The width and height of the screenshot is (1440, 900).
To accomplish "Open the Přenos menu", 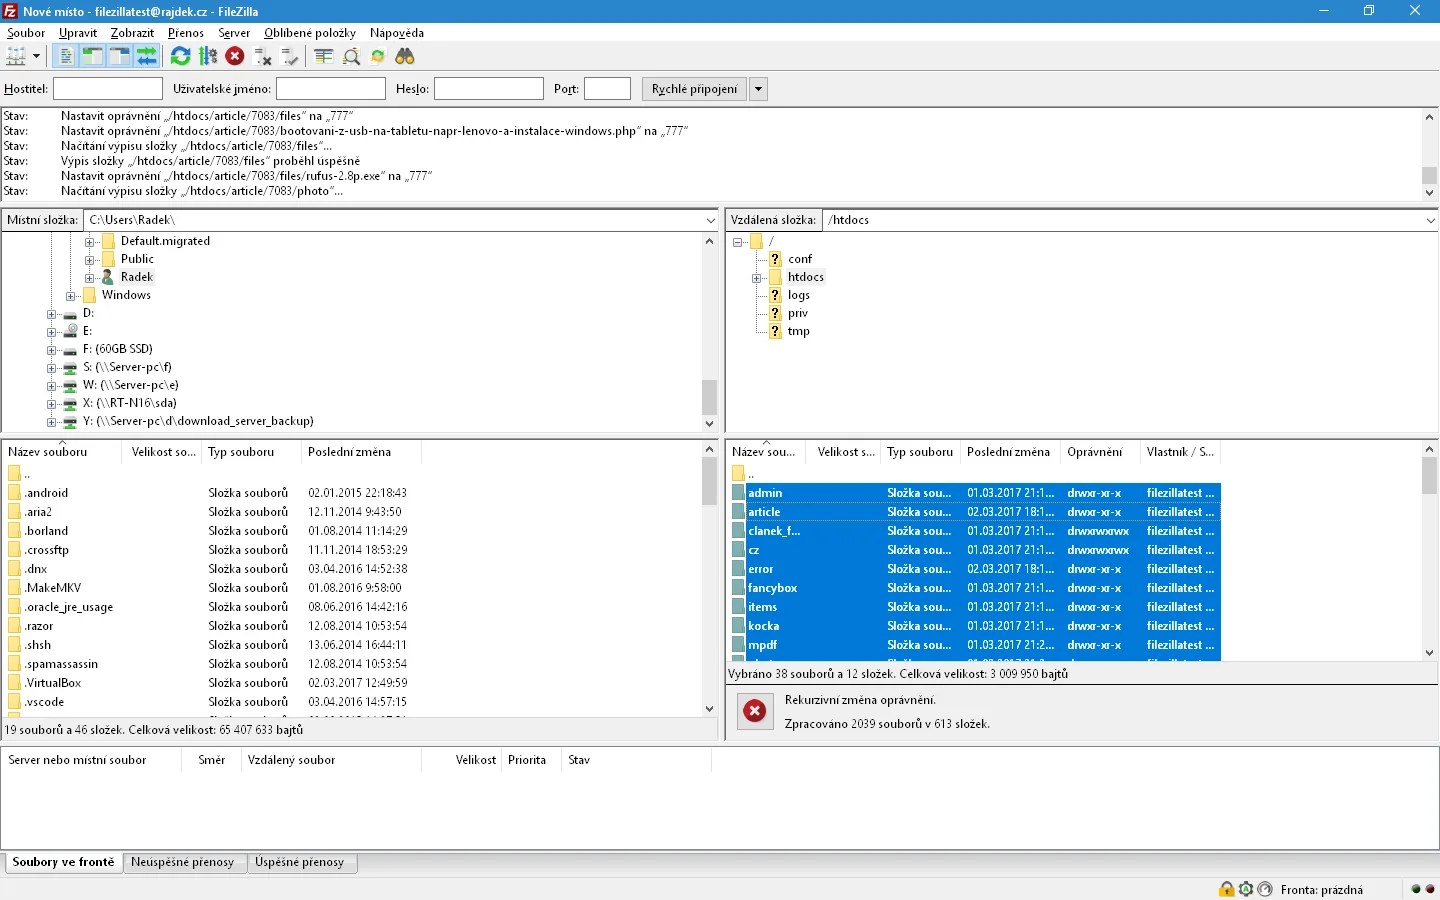I will pyautogui.click(x=186, y=33).
